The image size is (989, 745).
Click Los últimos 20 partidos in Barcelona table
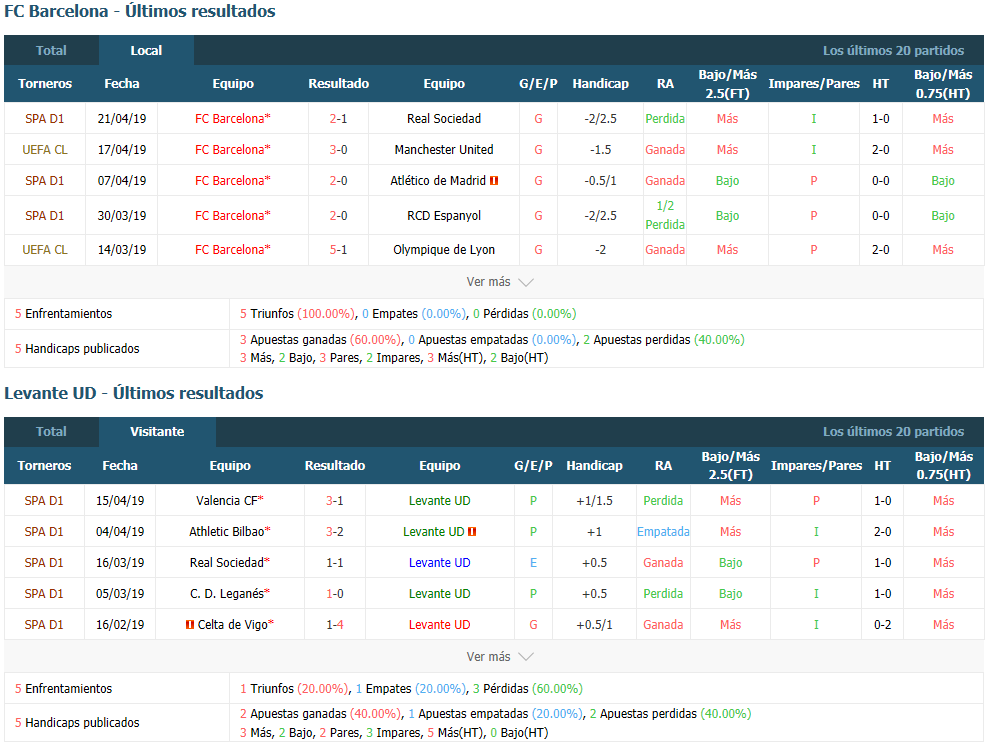pos(893,50)
